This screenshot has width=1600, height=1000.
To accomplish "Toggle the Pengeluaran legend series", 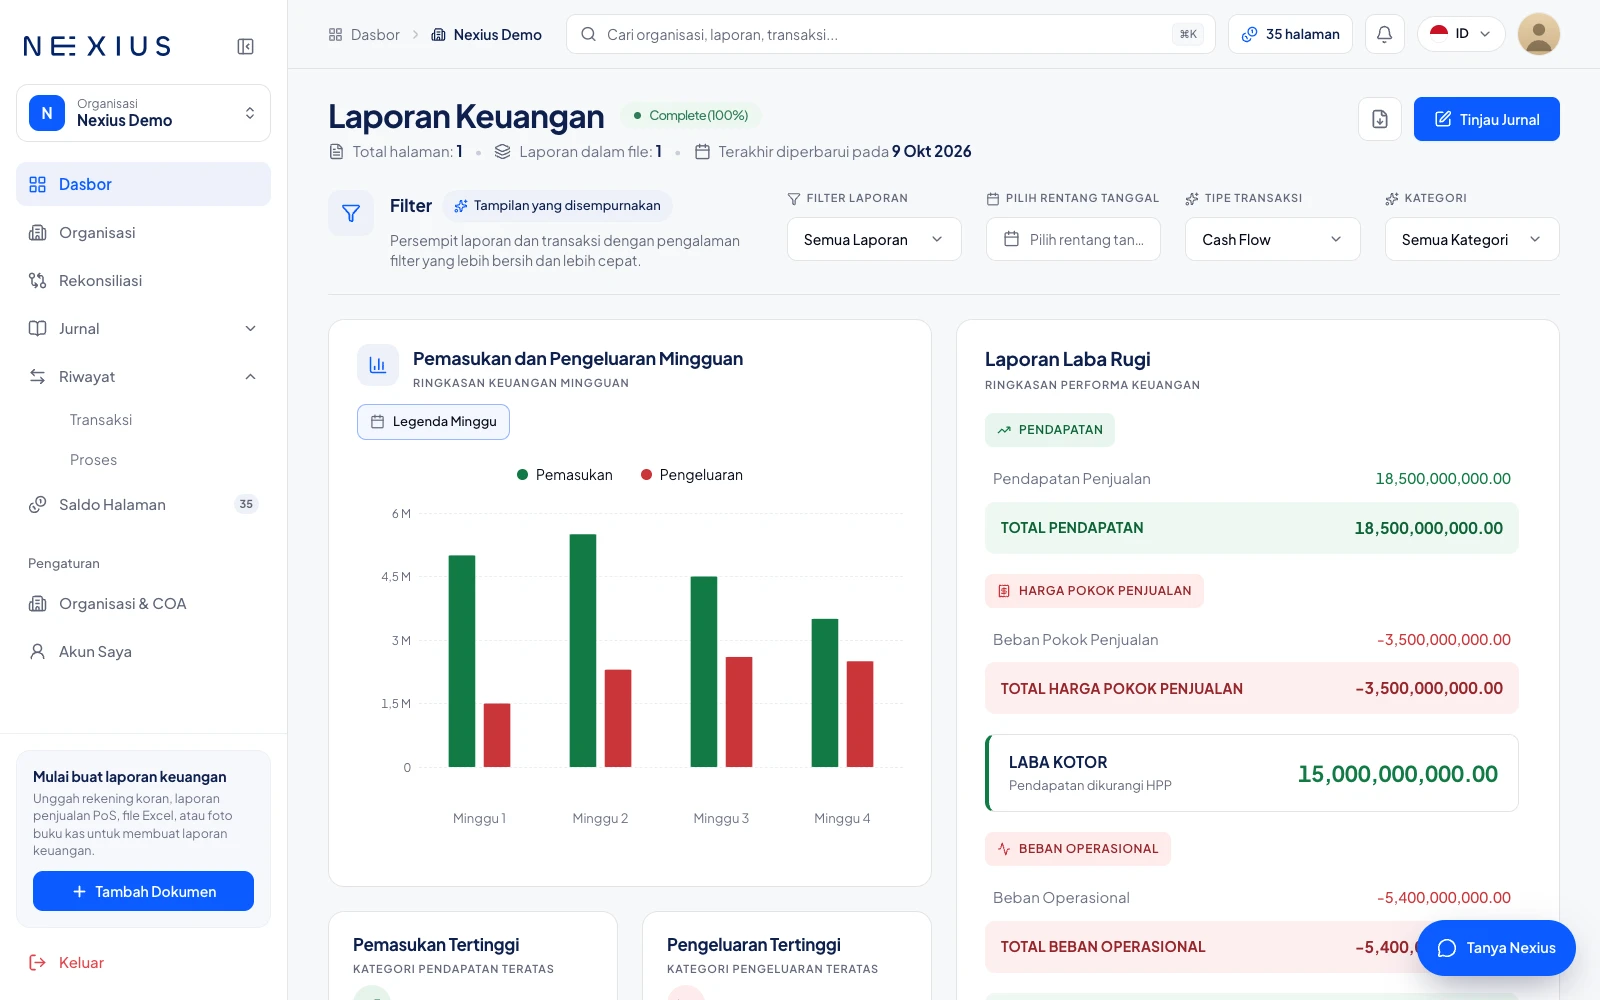I will (691, 475).
